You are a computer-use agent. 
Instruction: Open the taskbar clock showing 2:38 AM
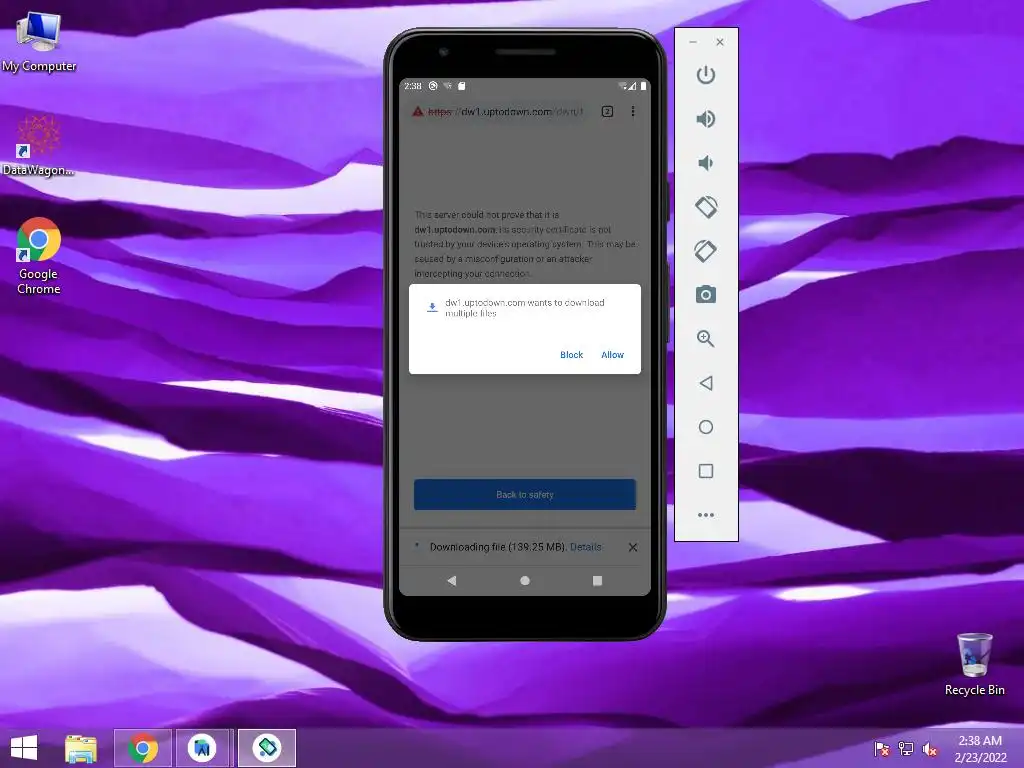coord(980,748)
